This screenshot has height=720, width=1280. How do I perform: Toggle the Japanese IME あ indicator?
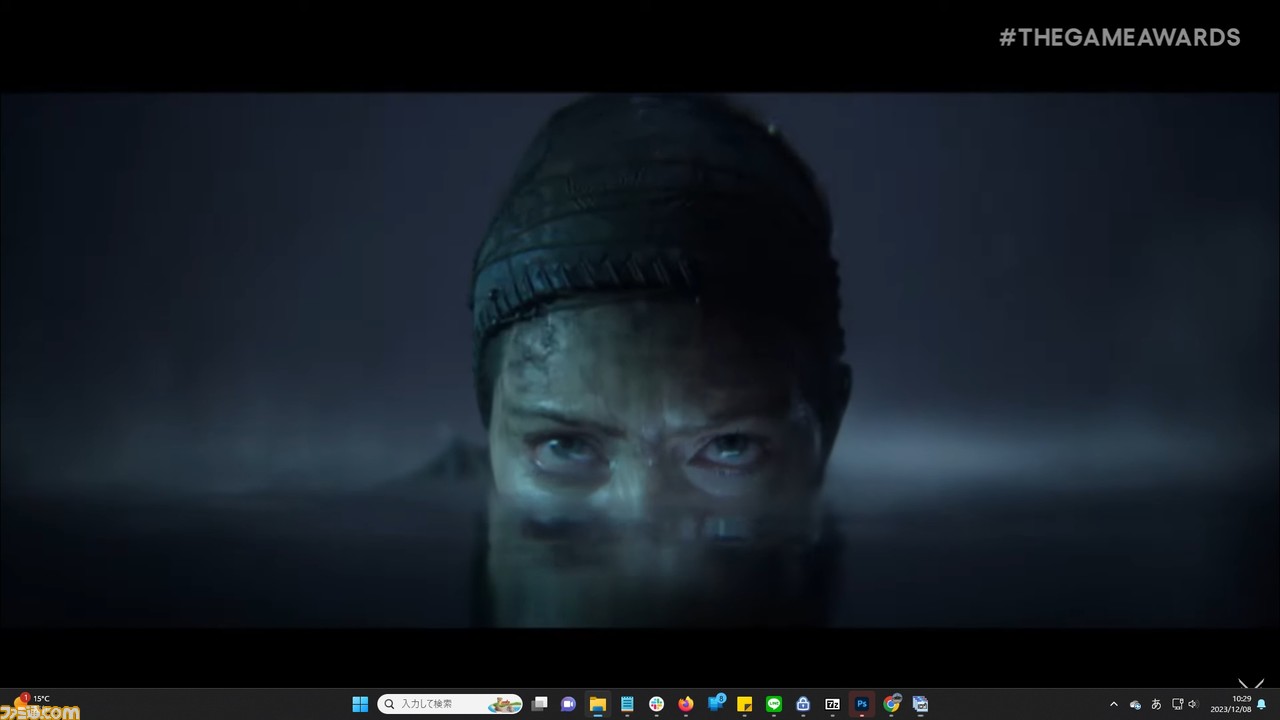tap(1156, 704)
